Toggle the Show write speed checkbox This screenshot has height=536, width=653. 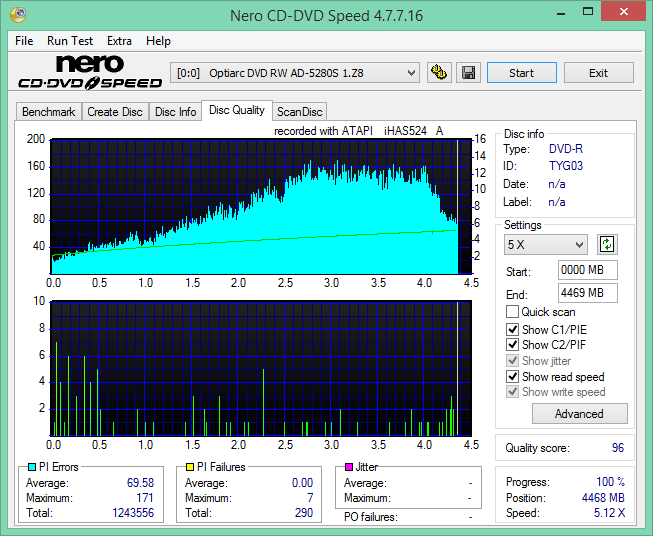[x=512, y=391]
